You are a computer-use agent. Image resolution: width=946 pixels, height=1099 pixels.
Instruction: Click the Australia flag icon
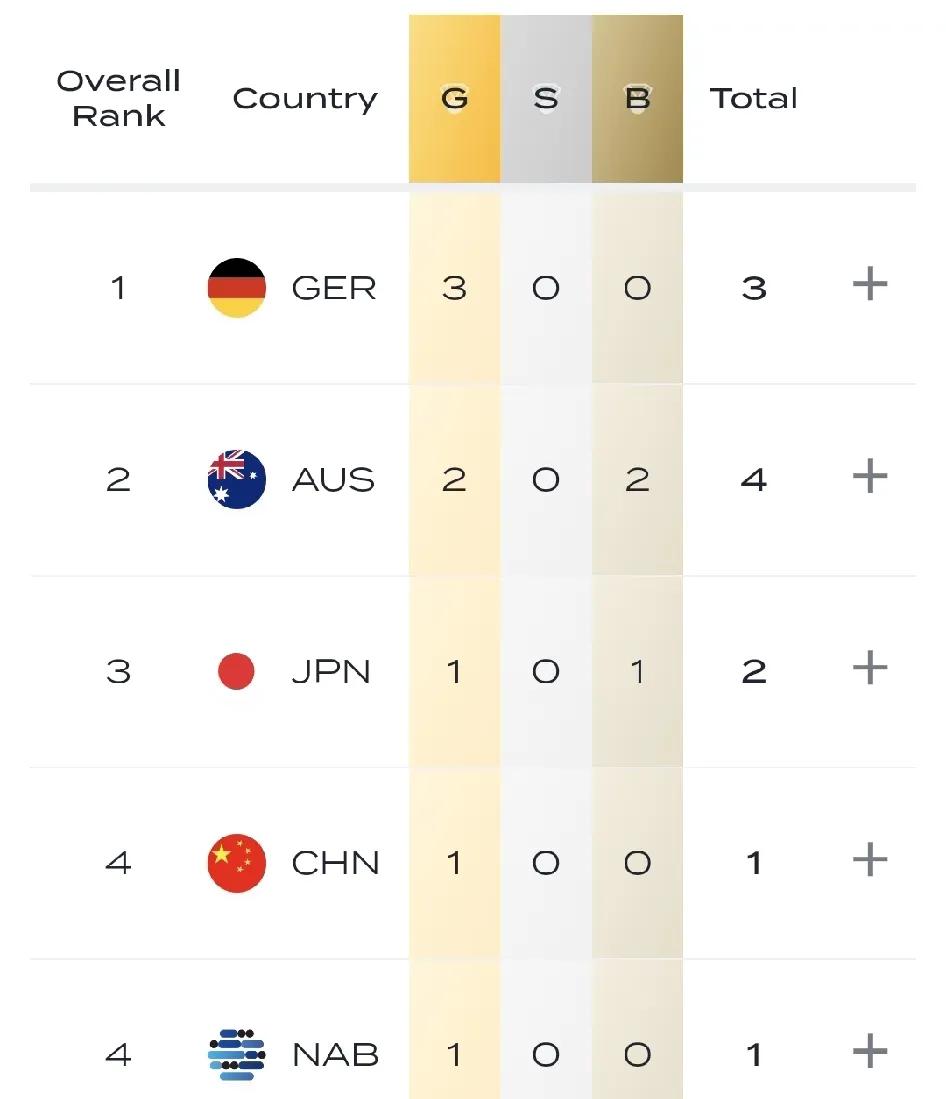[237, 479]
